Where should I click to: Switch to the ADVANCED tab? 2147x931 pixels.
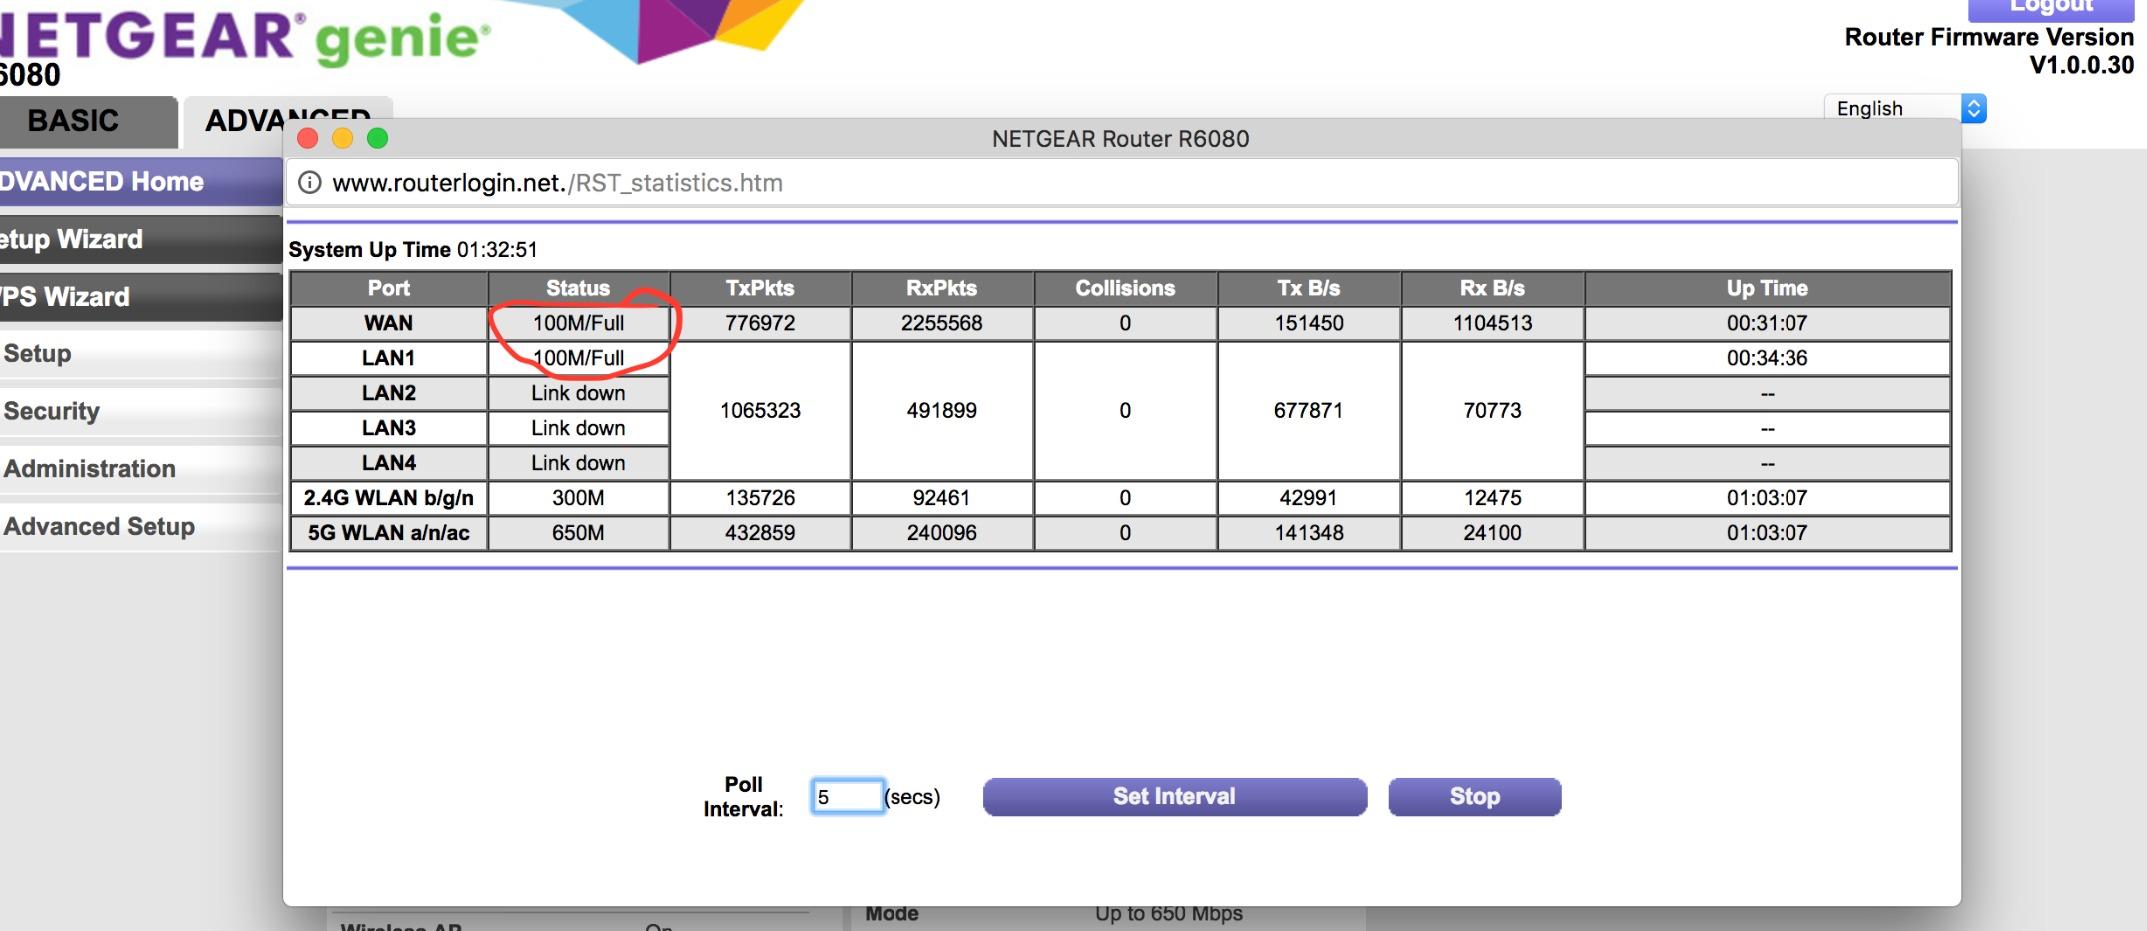point(287,121)
